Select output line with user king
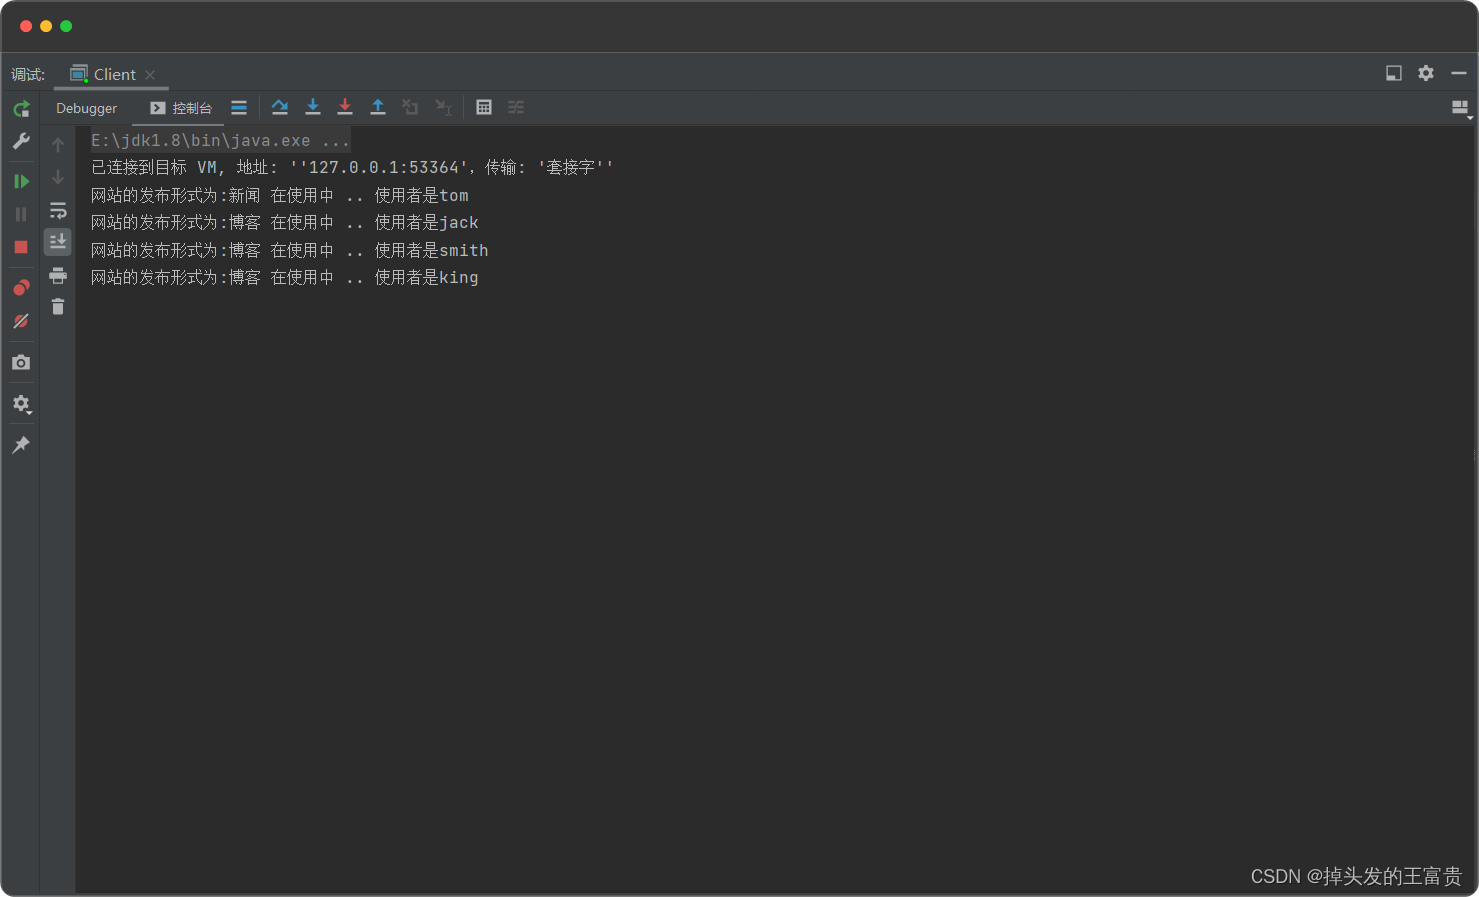Viewport: 1479px width, 897px height. tap(284, 278)
